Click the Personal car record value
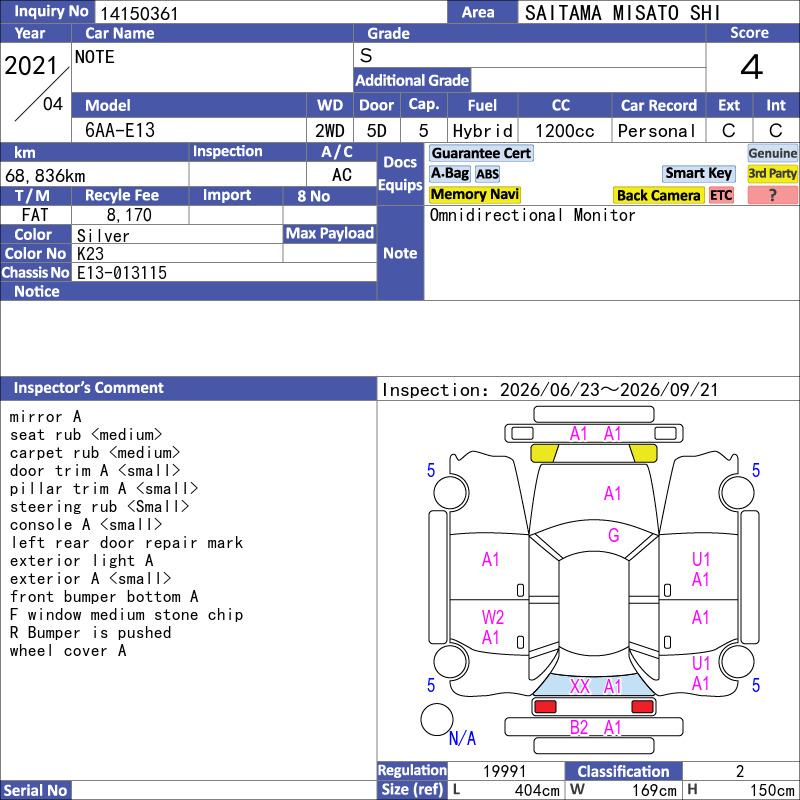This screenshot has width=800, height=800. tap(657, 131)
